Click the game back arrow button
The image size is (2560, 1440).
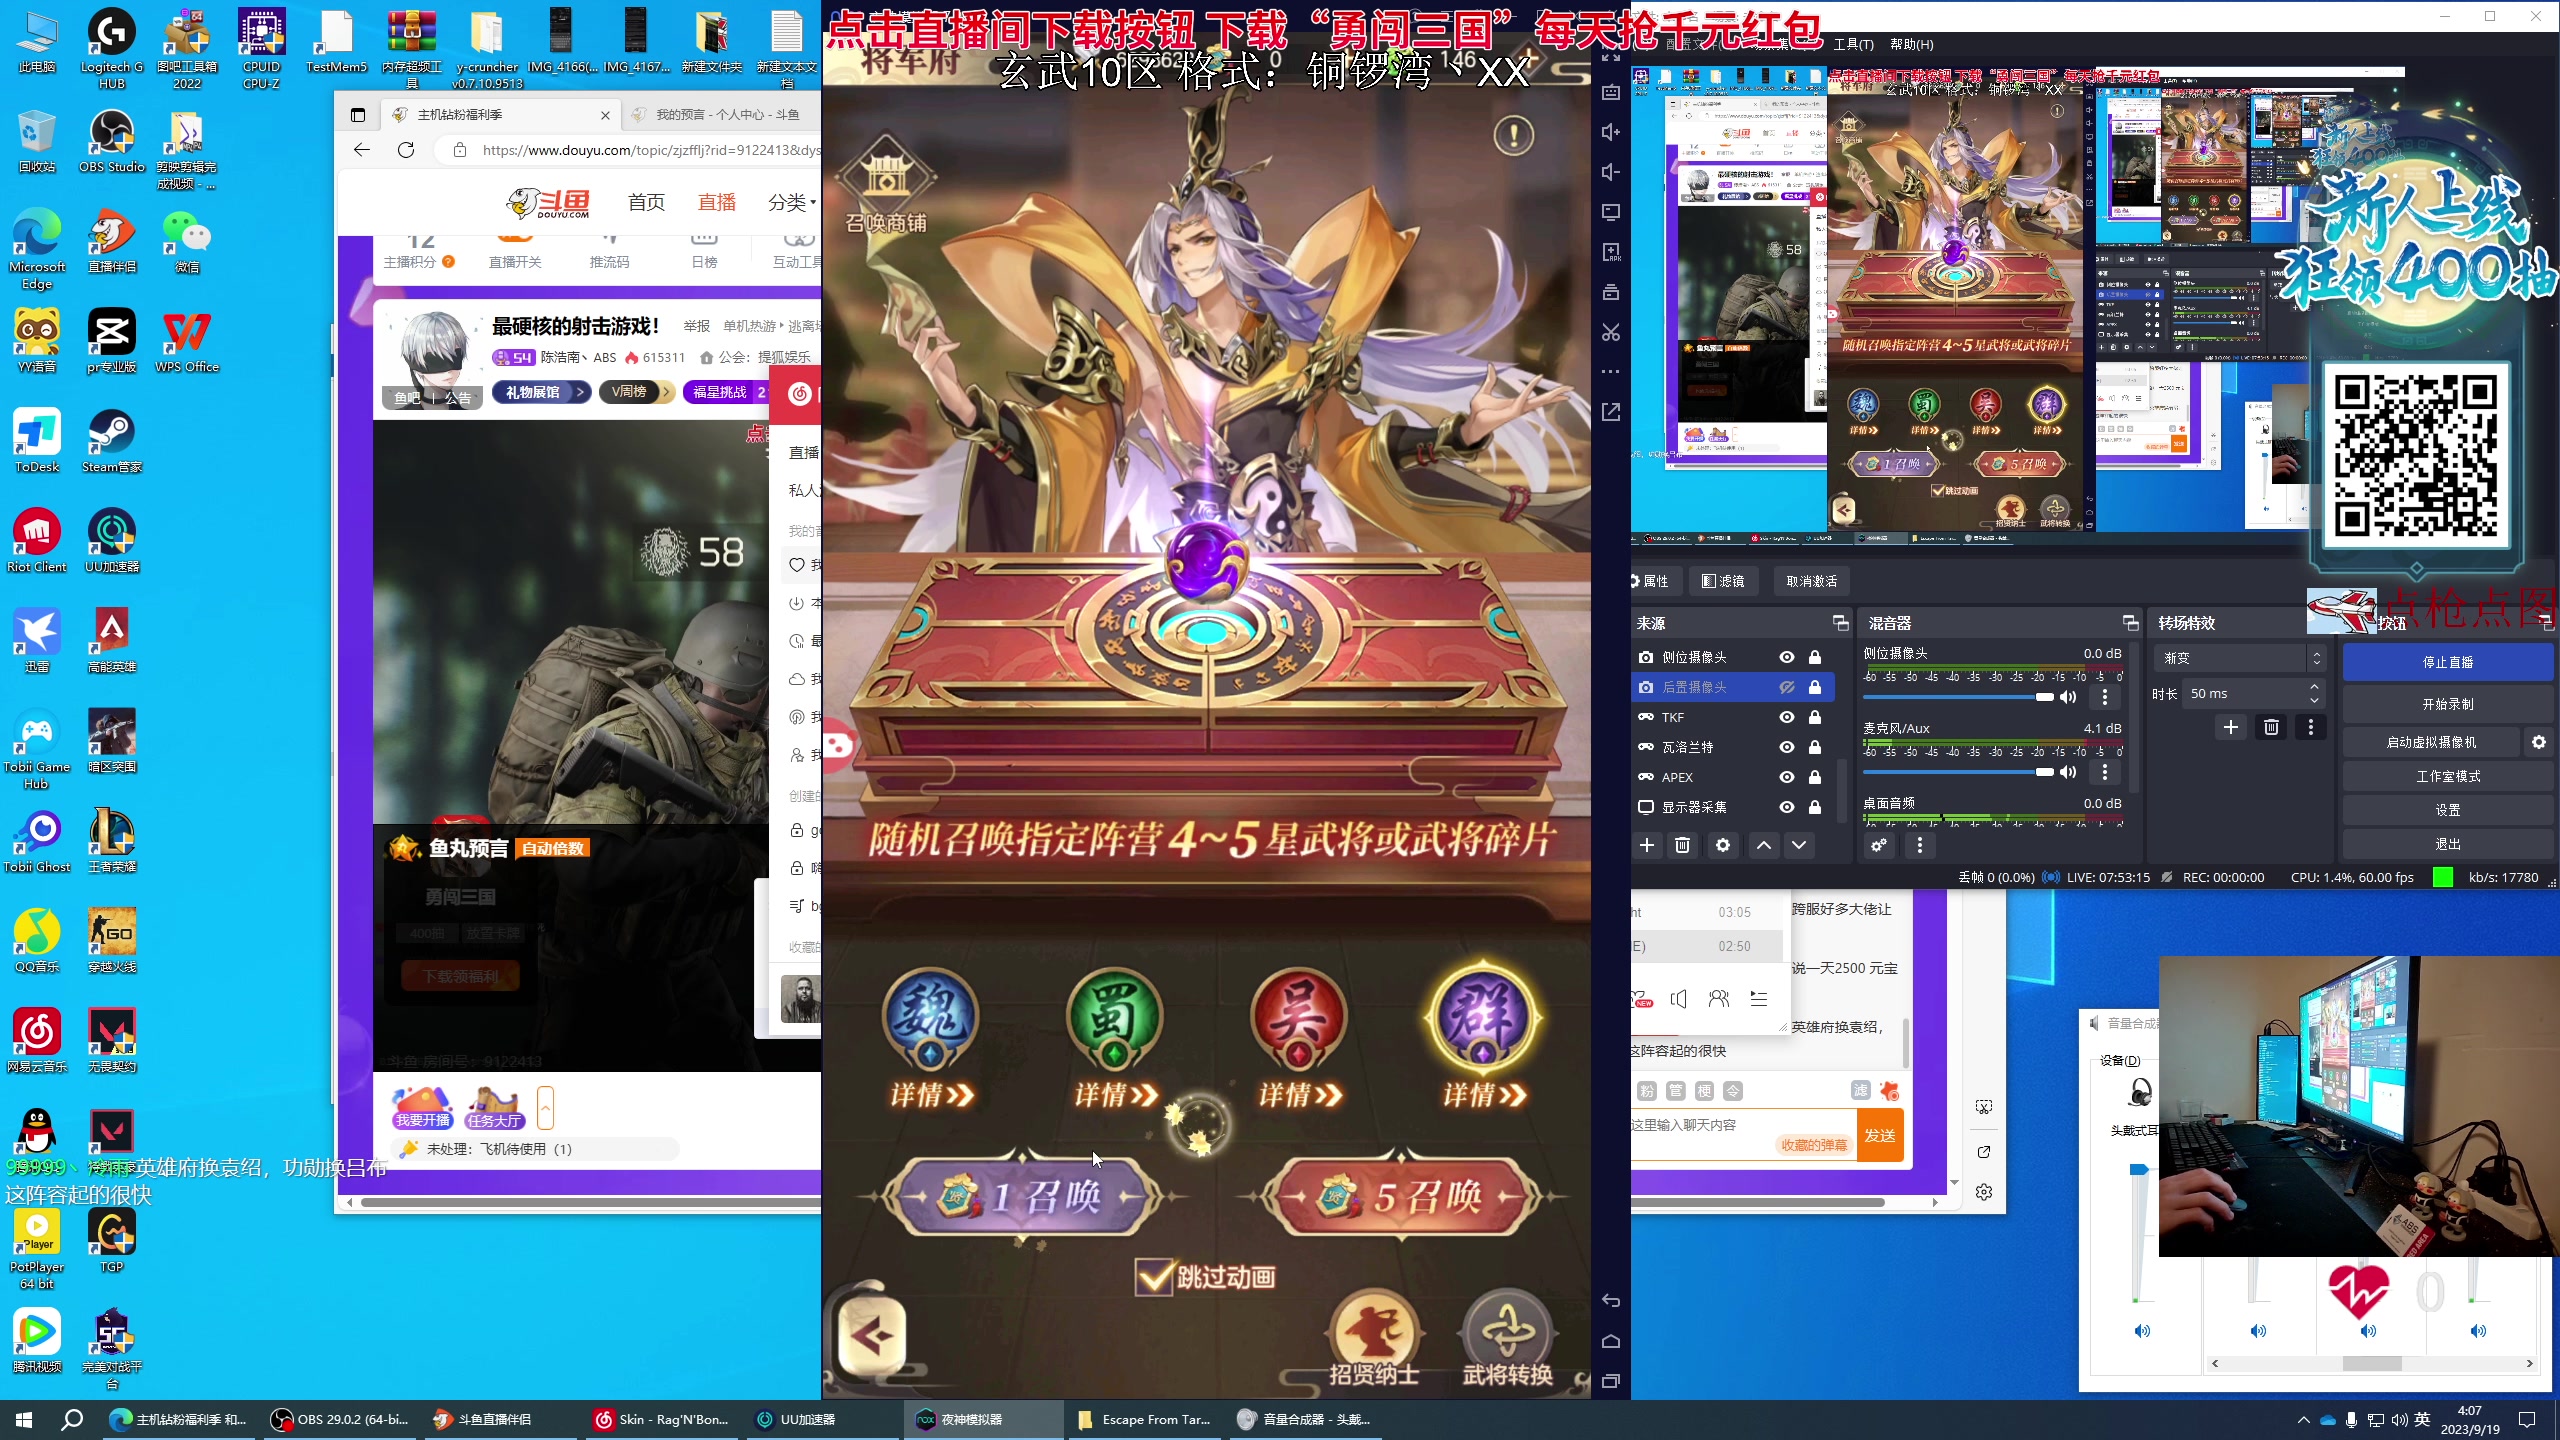[871, 1335]
